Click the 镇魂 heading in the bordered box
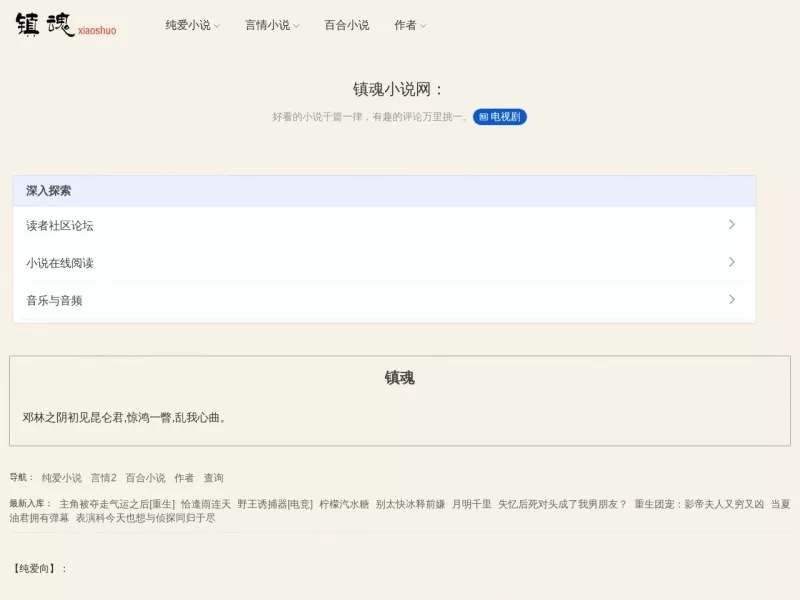800x600 pixels. click(399, 378)
